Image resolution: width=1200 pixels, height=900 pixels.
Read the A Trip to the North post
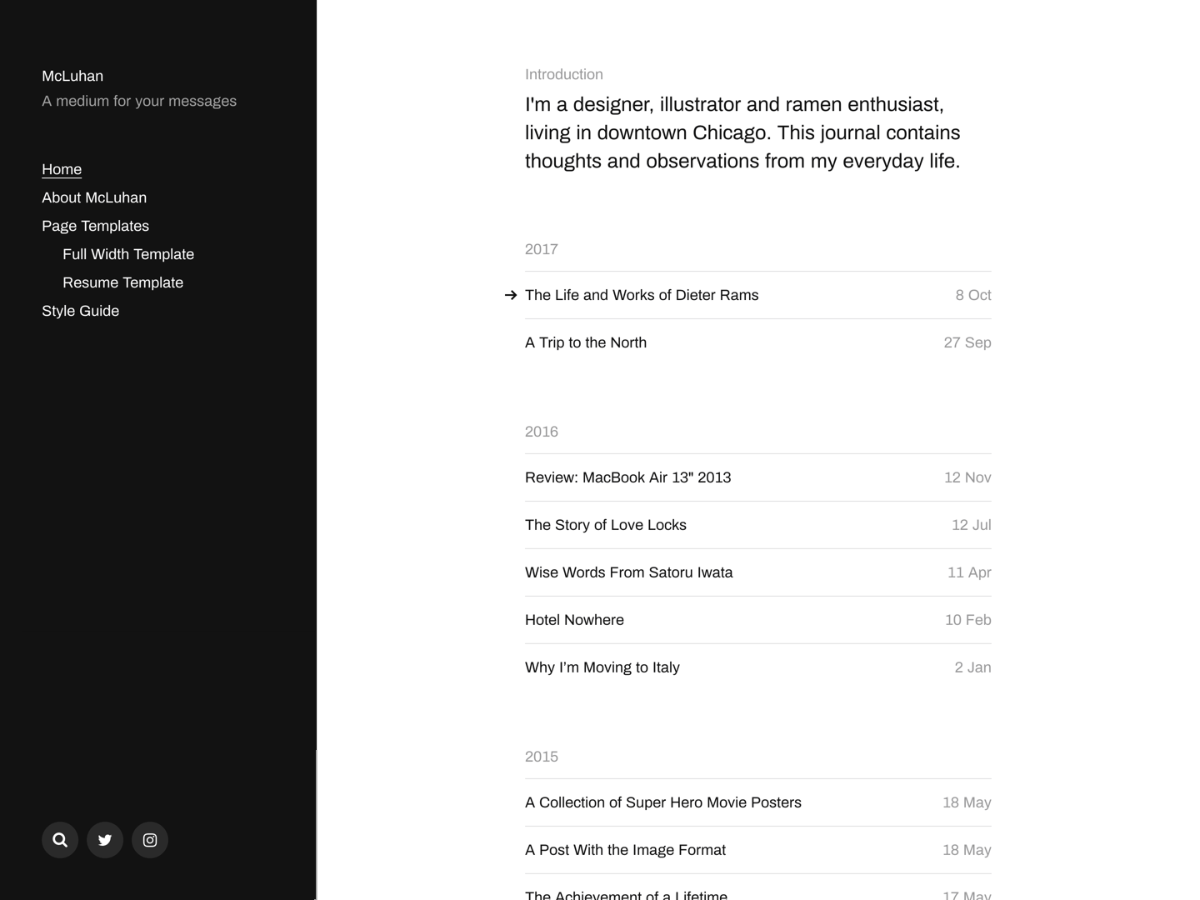point(586,342)
